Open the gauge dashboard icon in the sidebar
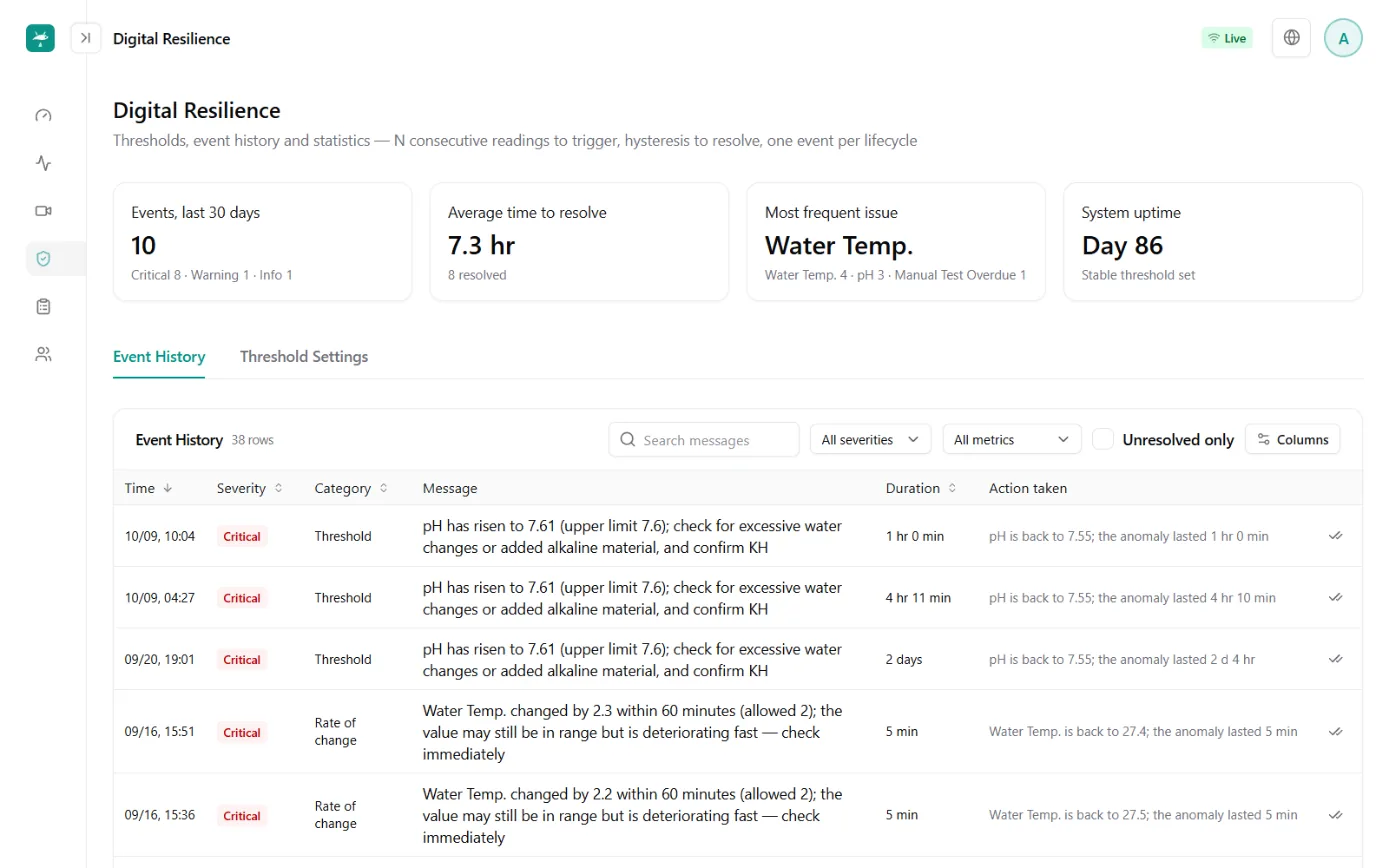 (43, 115)
